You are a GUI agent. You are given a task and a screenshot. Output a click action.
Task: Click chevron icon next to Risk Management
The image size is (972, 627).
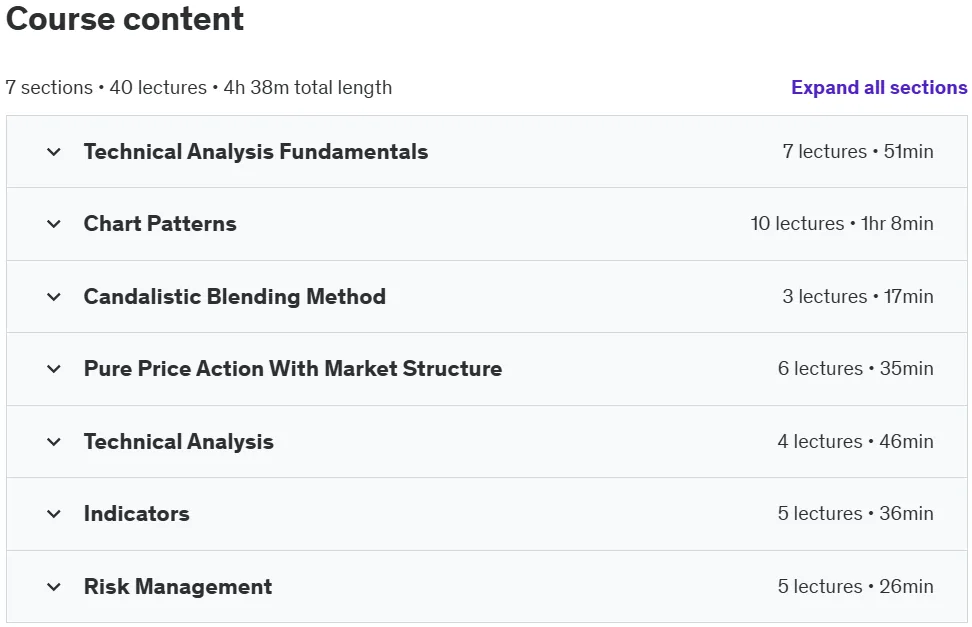pos(54,587)
